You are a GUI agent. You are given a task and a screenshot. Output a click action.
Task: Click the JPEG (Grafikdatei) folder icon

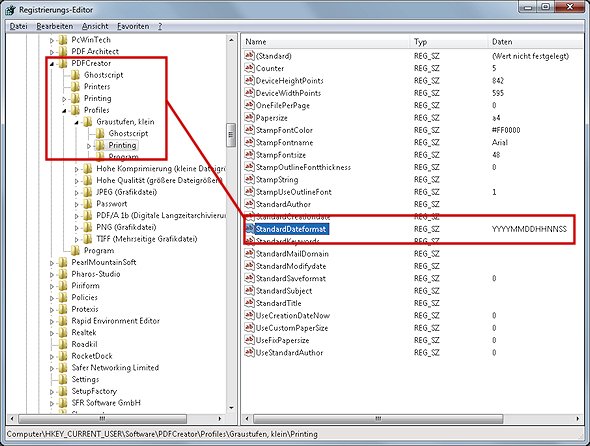click(x=88, y=192)
